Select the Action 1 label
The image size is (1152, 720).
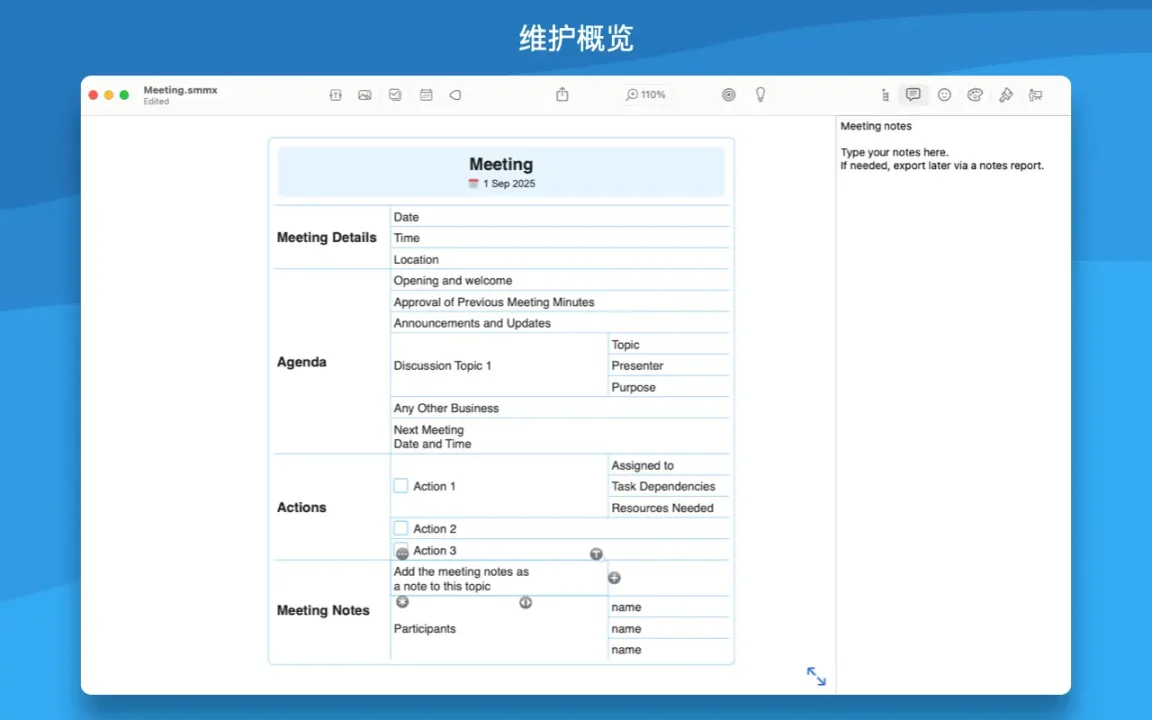pyautogui.click(x=434, y=486)
